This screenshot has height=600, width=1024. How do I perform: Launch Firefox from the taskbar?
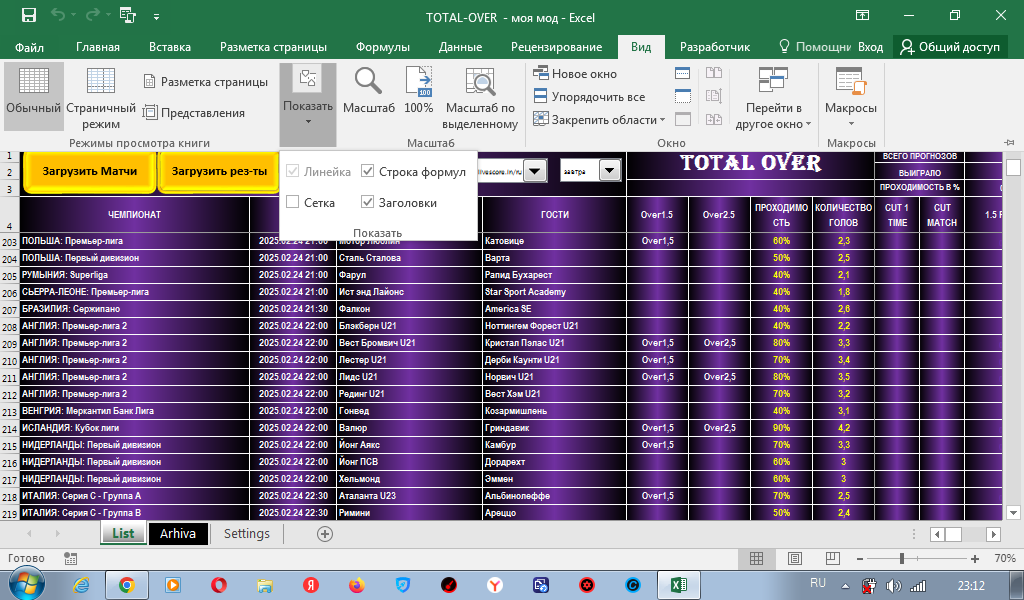(357, 585)
